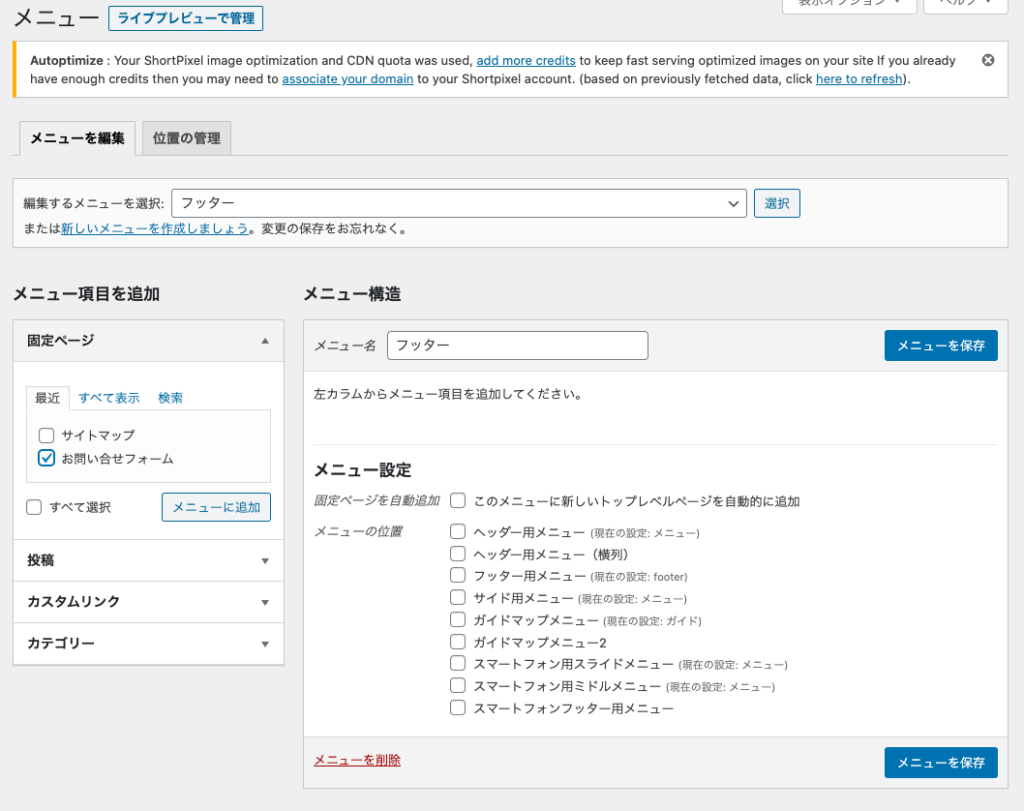Switch to the 位置の管理 tab

pyautogui.click(x=186, y=138)
